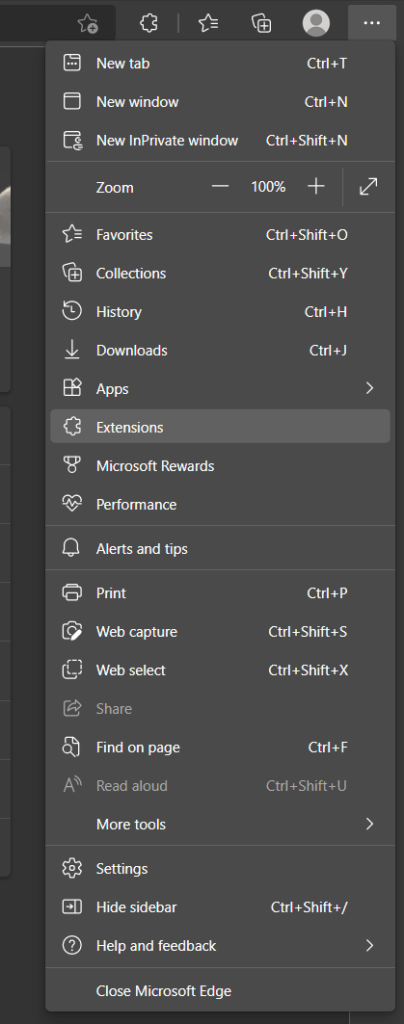Open Microsoft Rewards entry

click(x=220, y=466)
